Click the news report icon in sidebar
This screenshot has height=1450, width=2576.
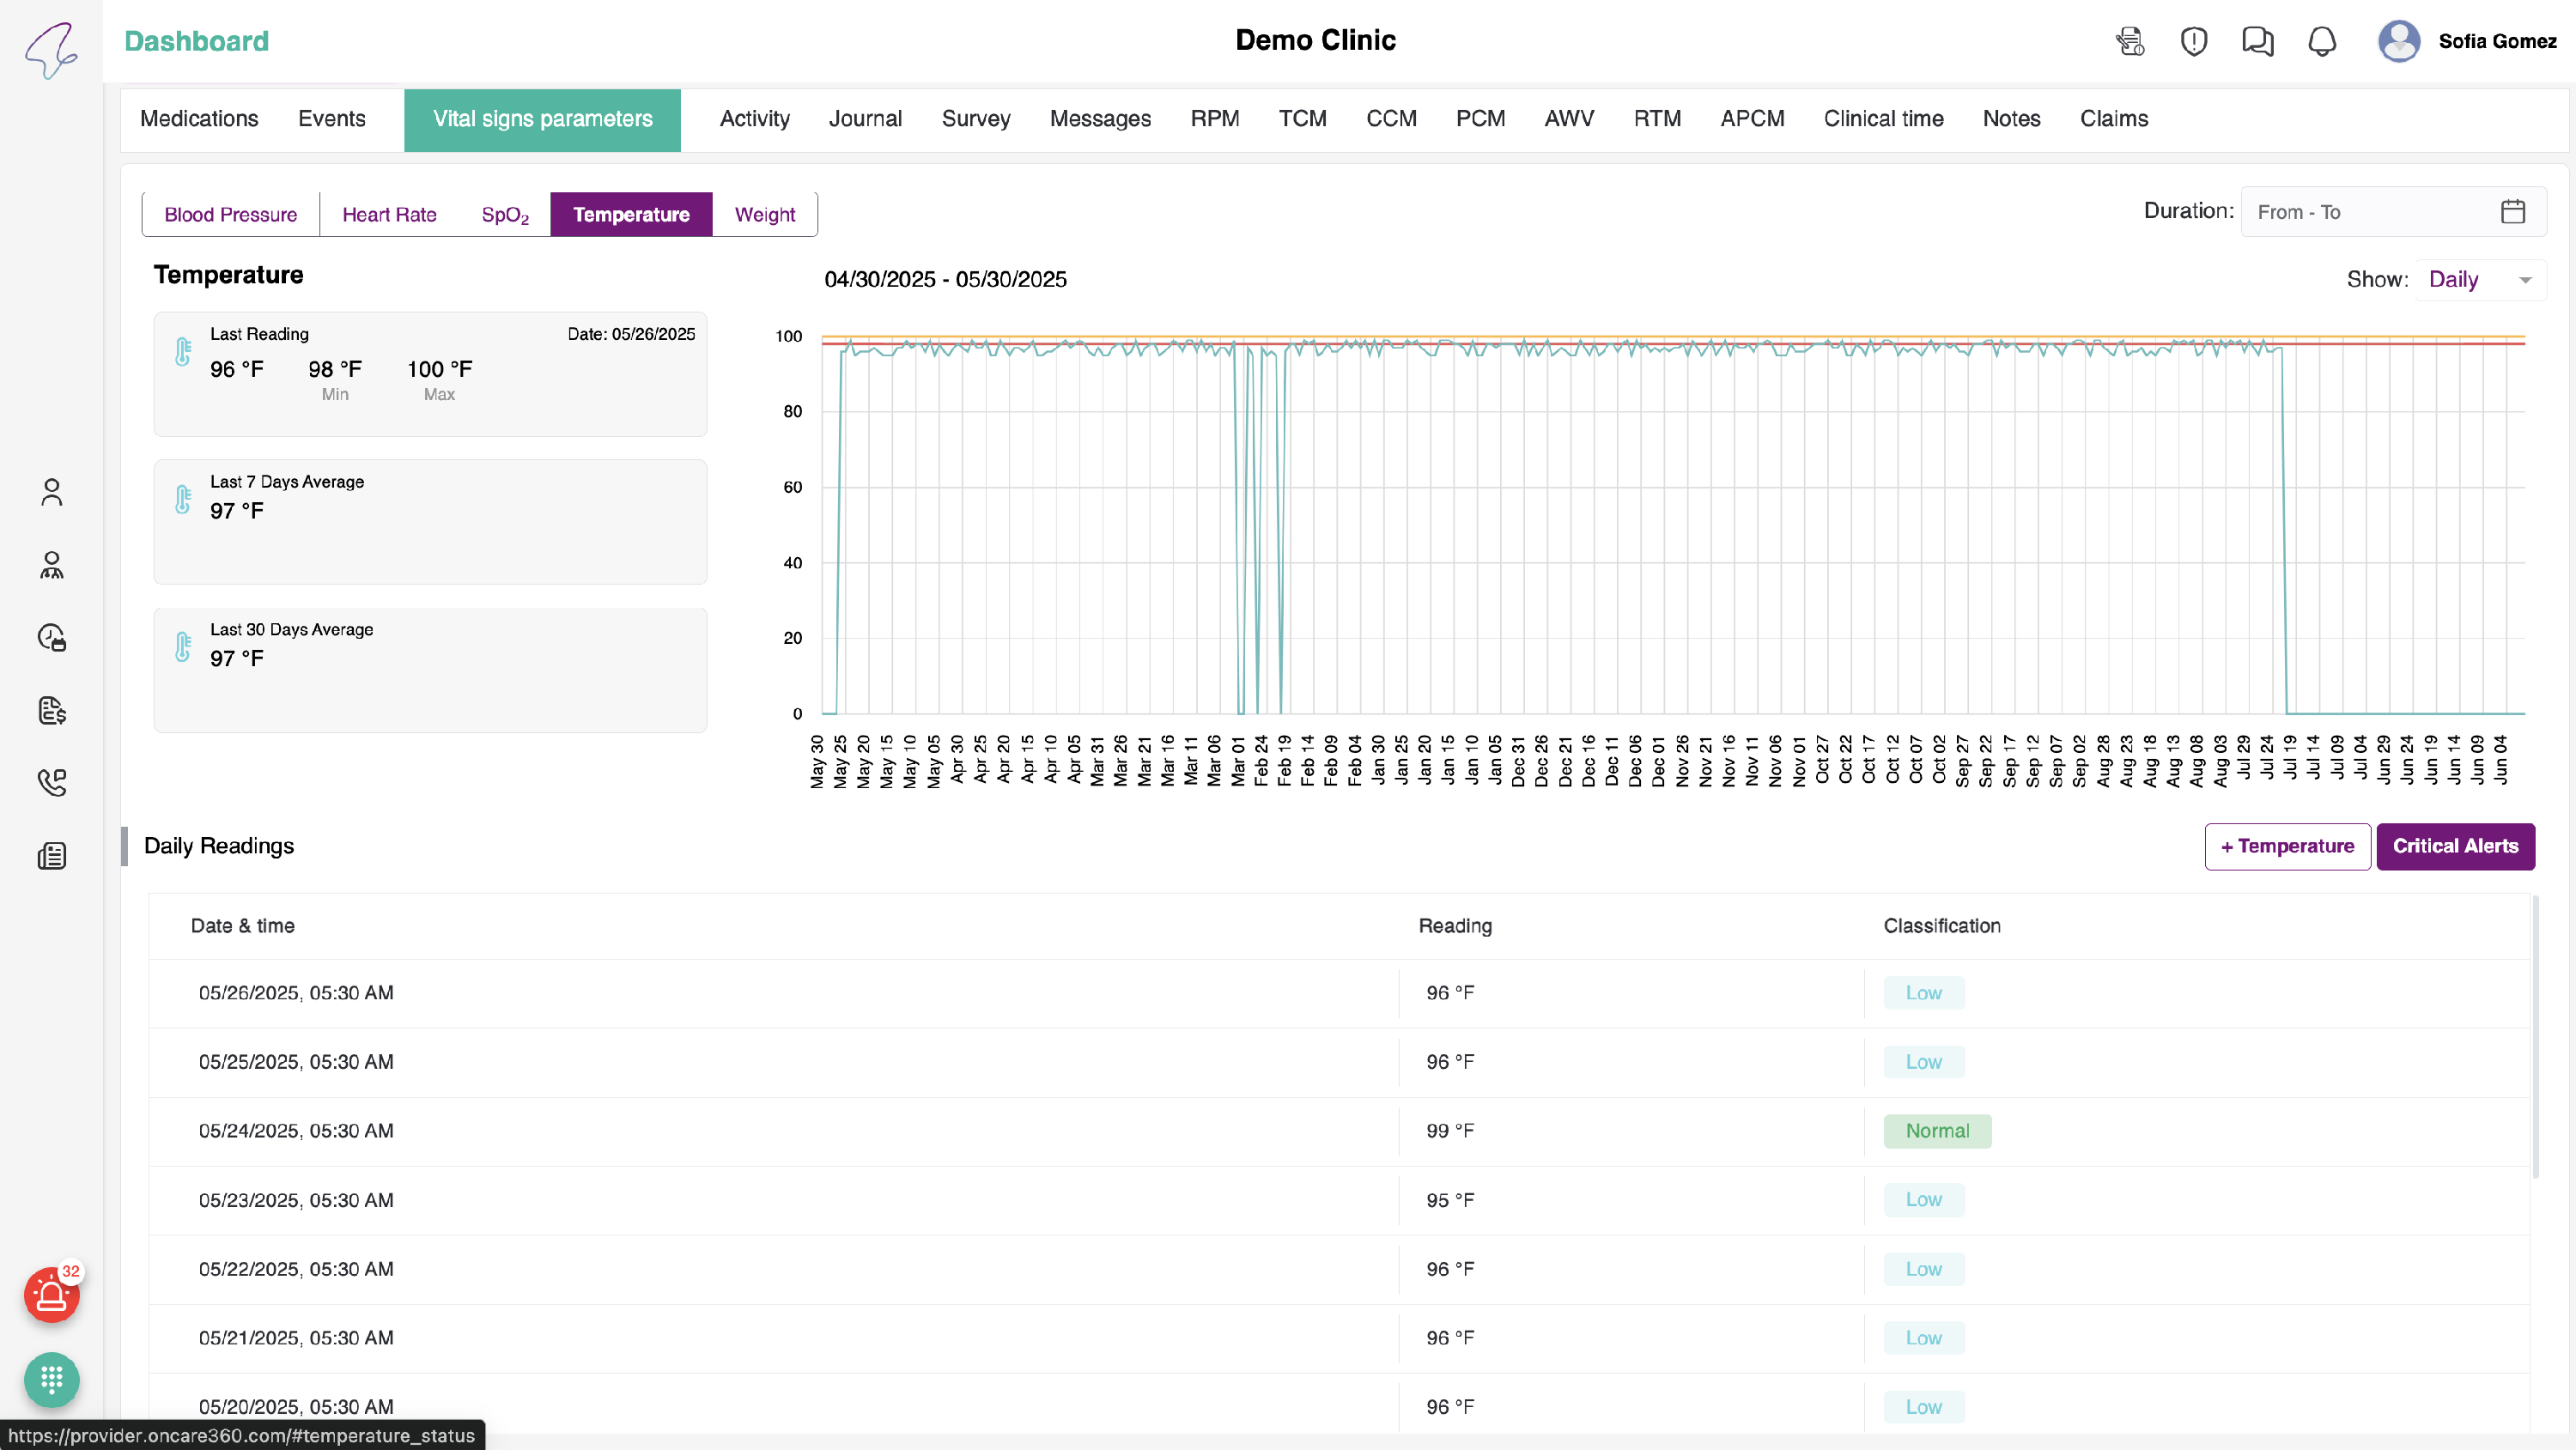coord(51,855)
